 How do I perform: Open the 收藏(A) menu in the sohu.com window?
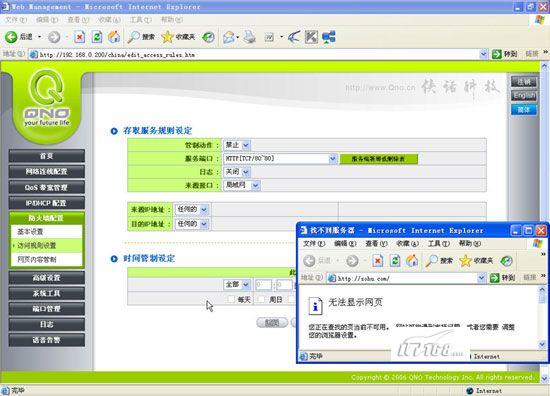click(408, 243)
